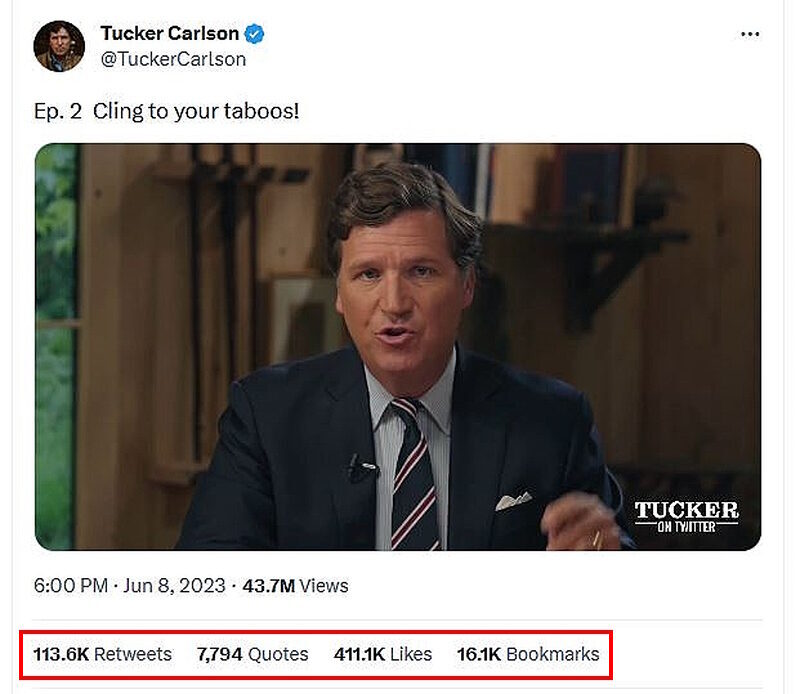Click the 16.1K Bookmarks count
Image resolution: width=800 pixels, height=694 pixels.
528,654
